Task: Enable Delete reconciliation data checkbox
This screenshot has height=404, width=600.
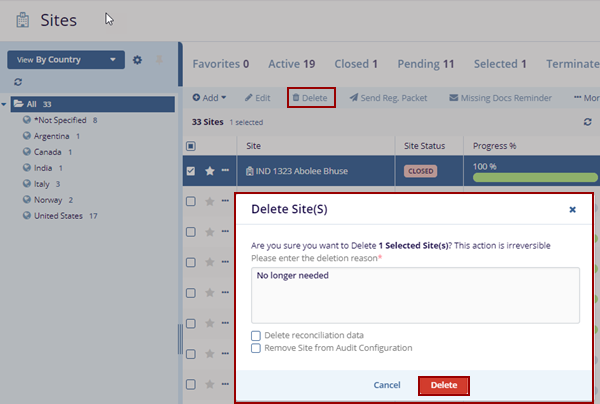Action: coord(257,335)
